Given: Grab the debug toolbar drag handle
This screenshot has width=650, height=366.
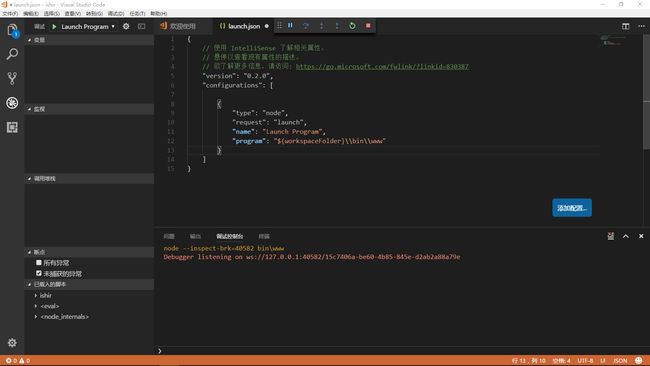Looking at the screenshot, I should click(x=279, y=25).
